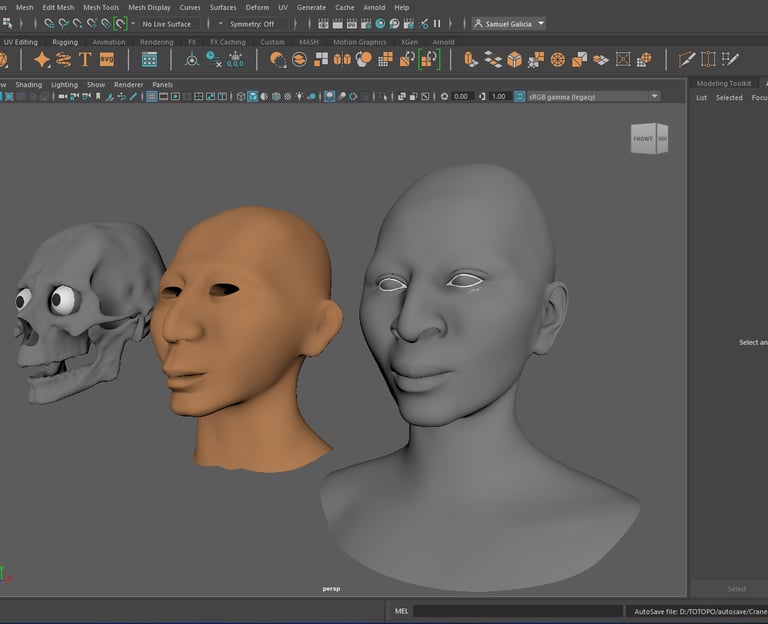The height and width of the screenshot is (624, 768).
Task: Click the Sweep Mesh helix icon
Action: 63,60
